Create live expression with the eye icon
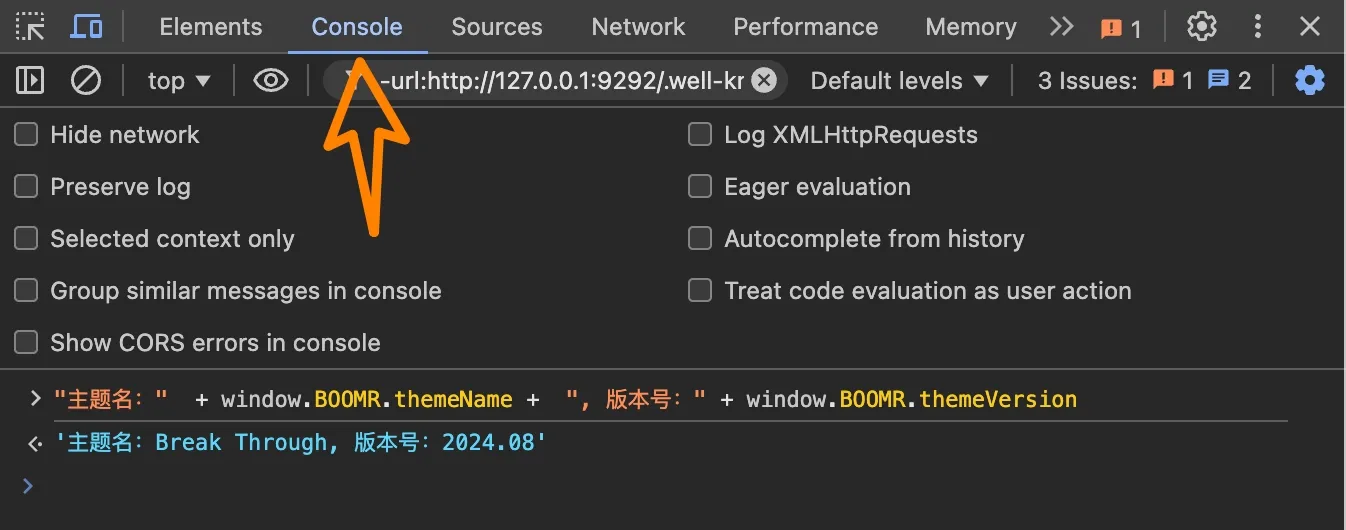 [271, 80]
